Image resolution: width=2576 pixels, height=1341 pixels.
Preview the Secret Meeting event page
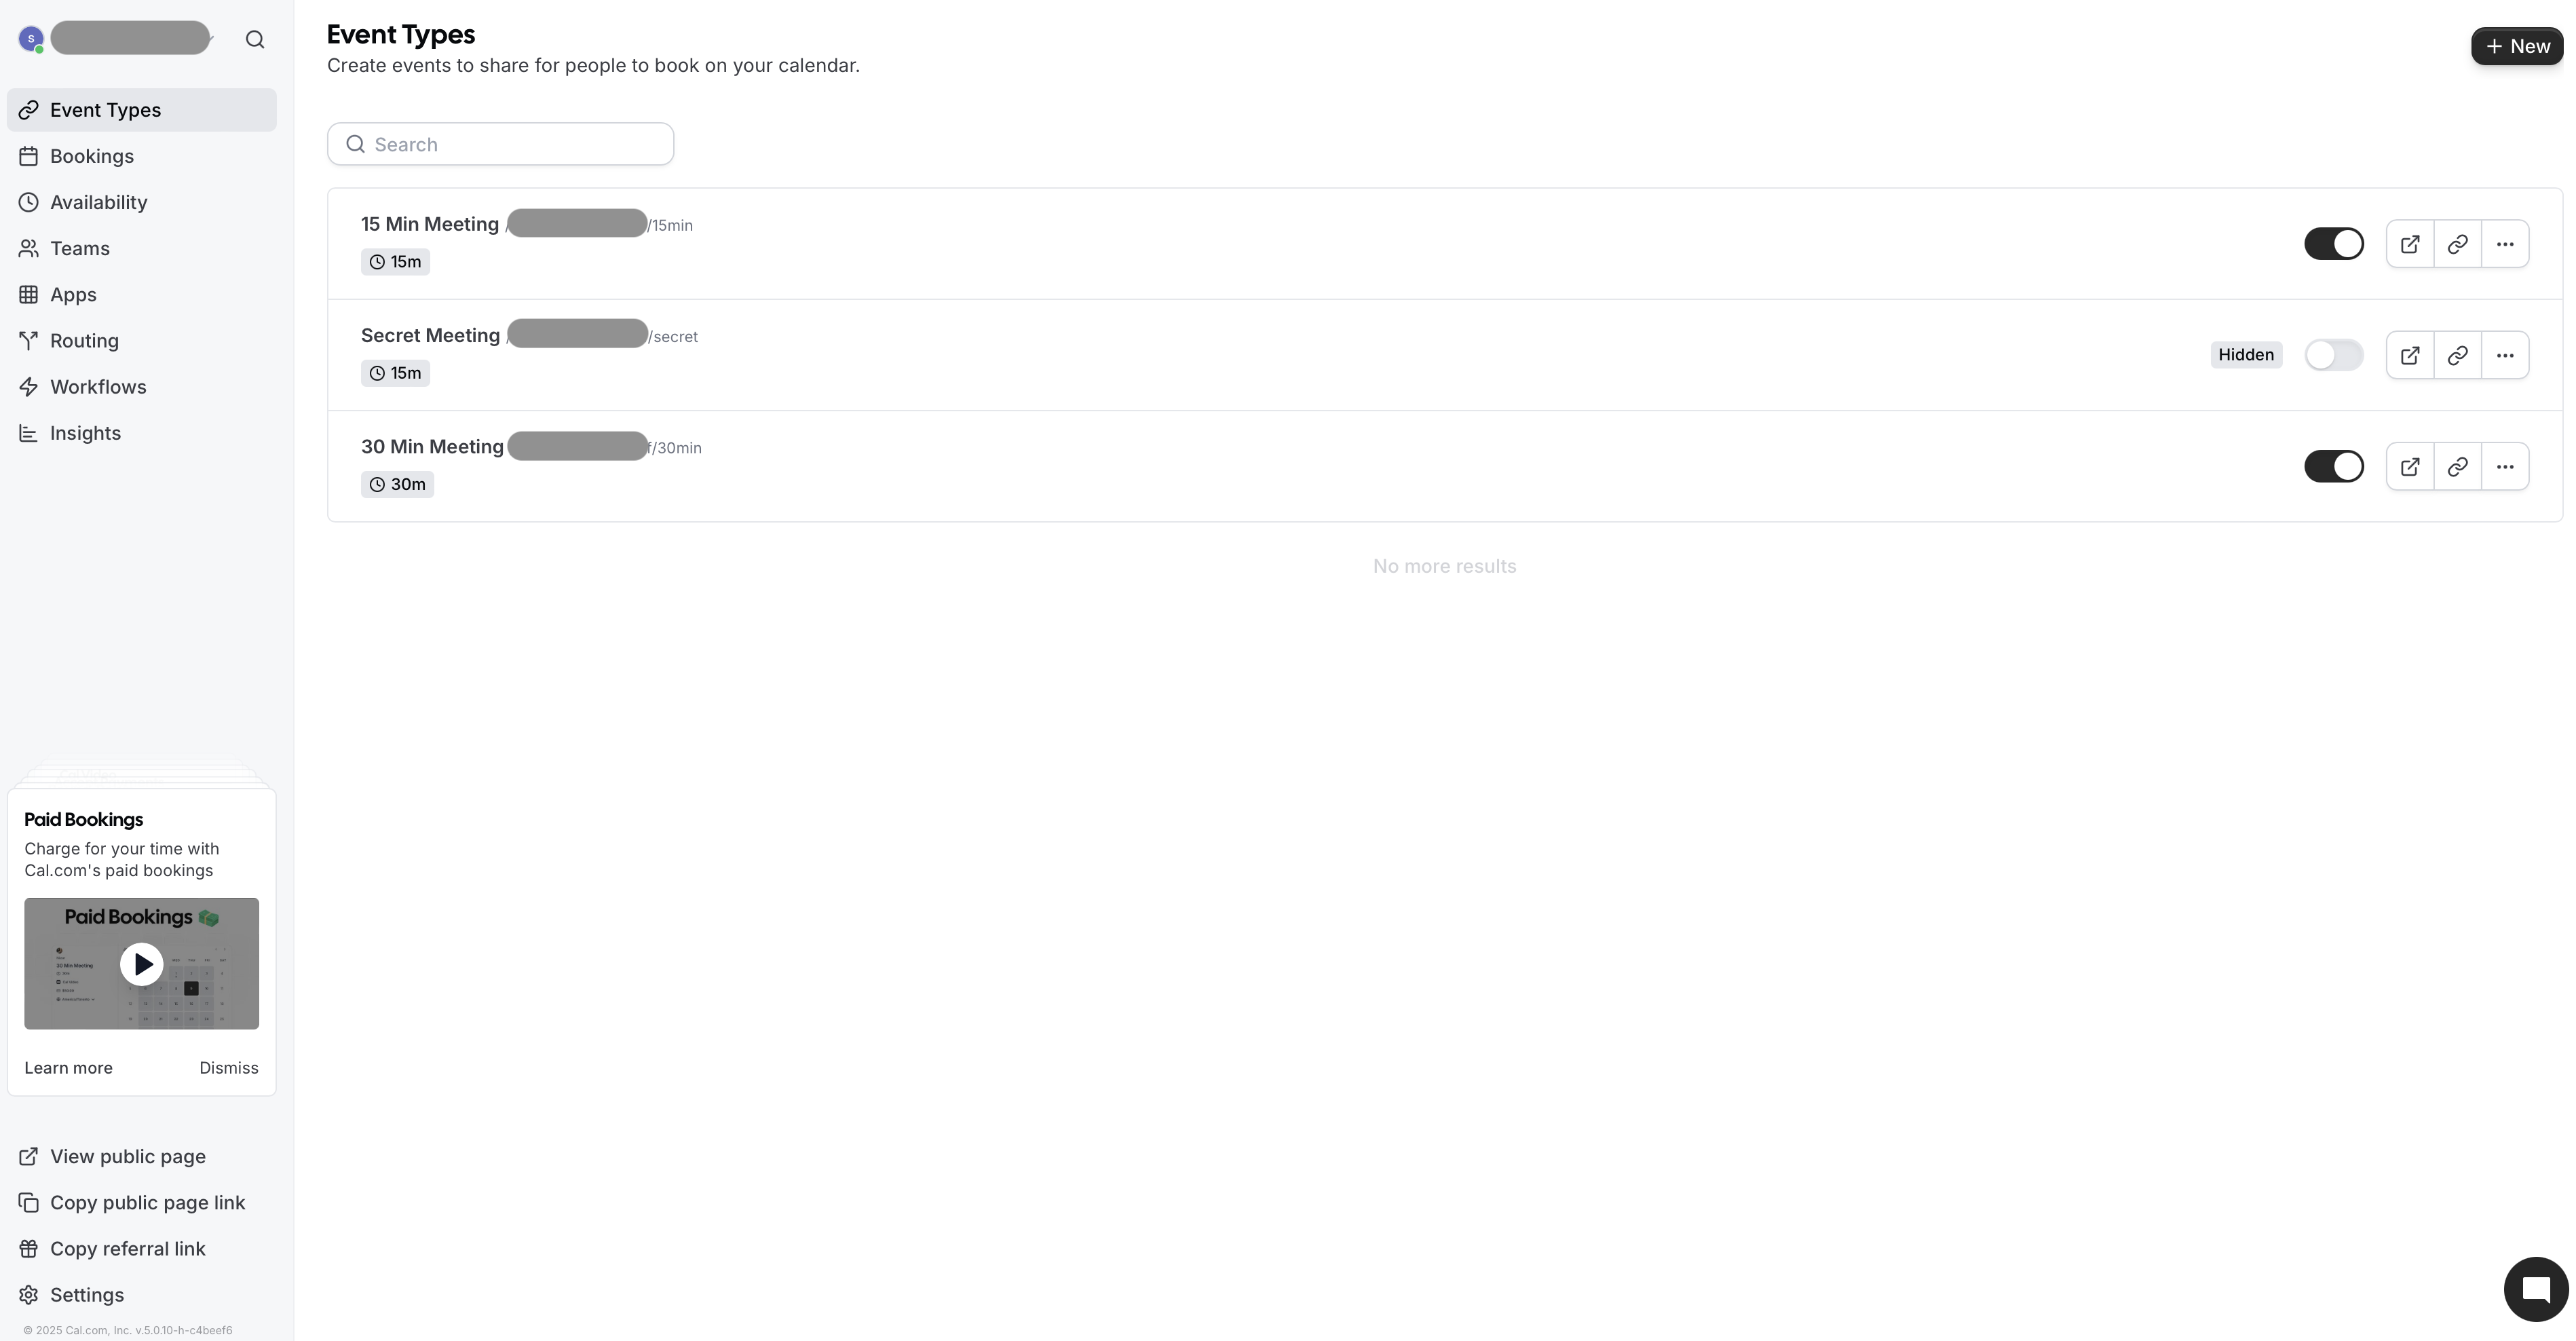(x=2410, y=355)
